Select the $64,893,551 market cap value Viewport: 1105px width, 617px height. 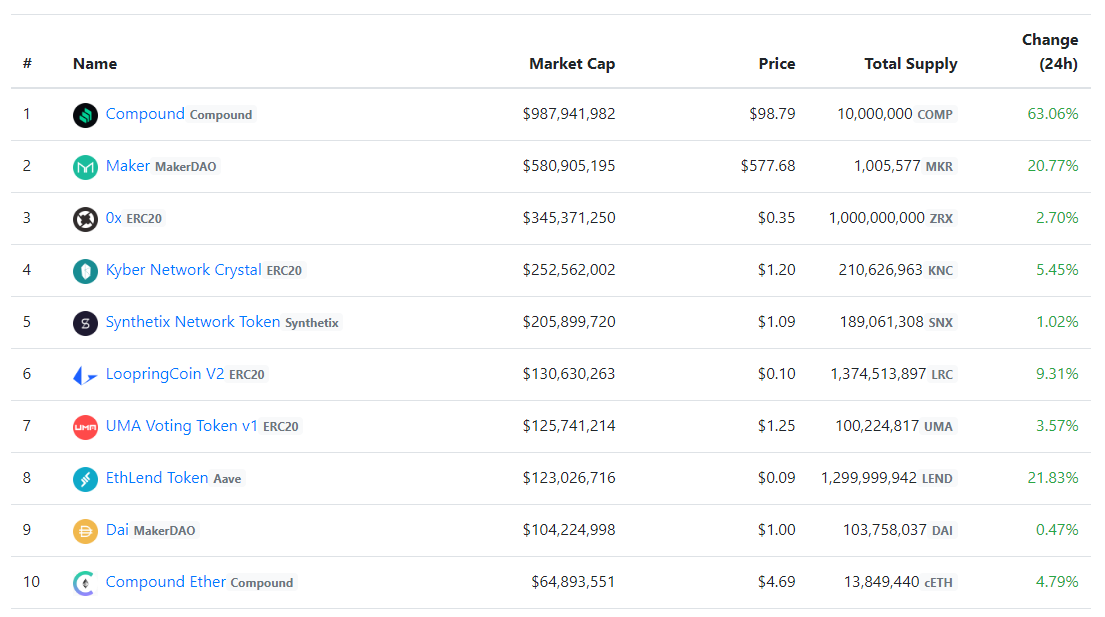(x=573, y=582)
